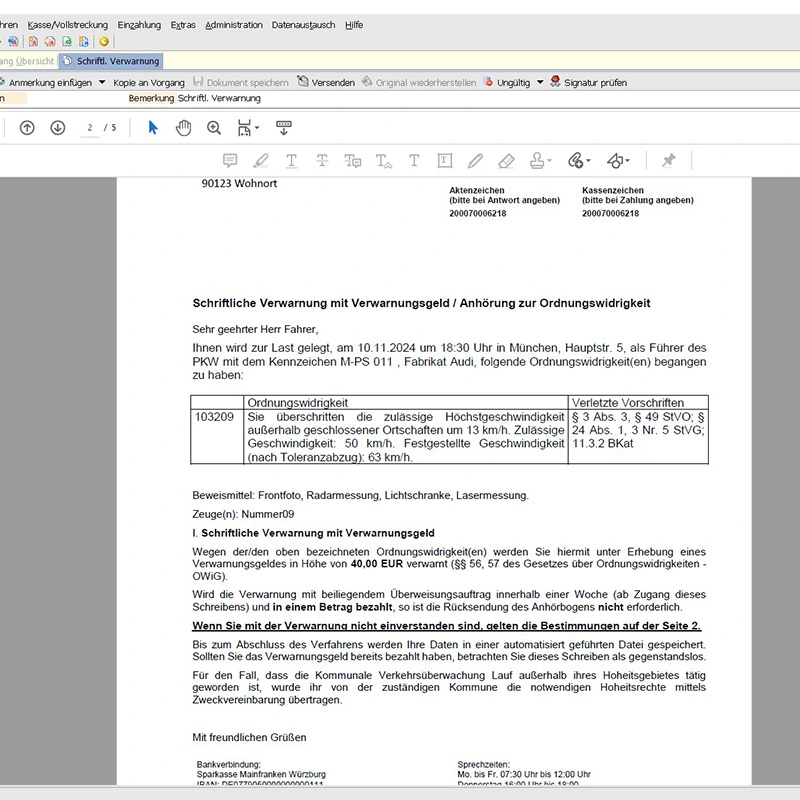Open the Extras menu

[x=183, y=25]
